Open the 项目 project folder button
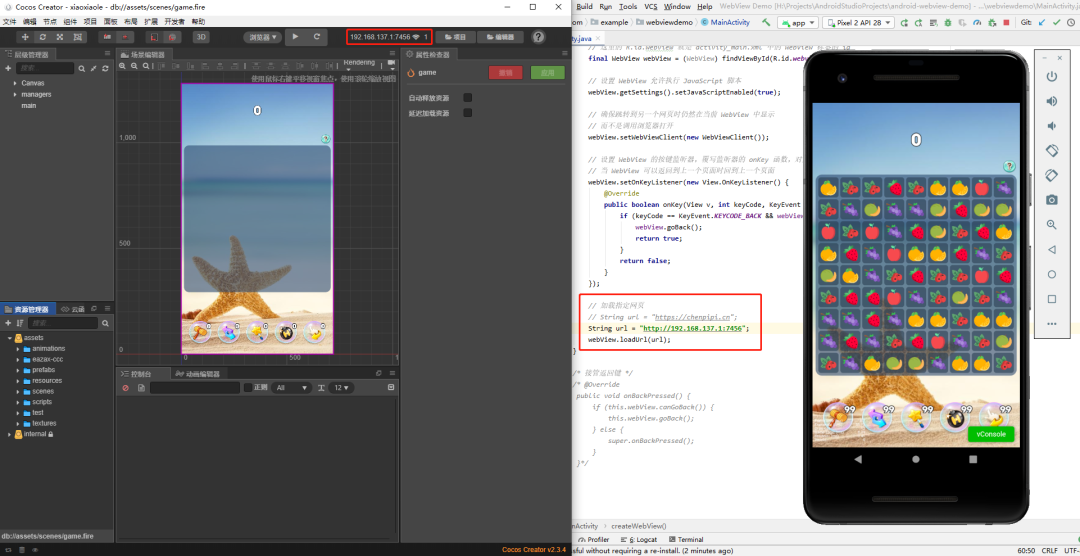The image size is (1080, 556). [455, 37]
